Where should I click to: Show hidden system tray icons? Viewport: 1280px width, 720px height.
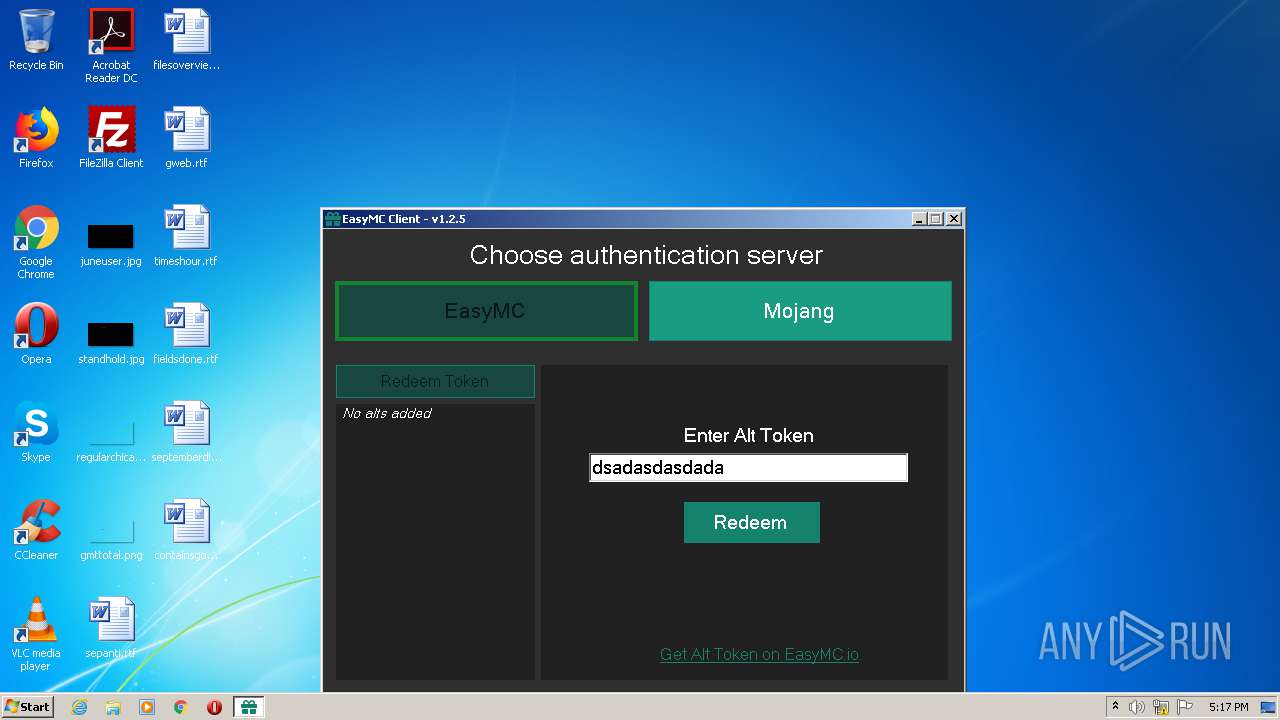pos(1115,707)
